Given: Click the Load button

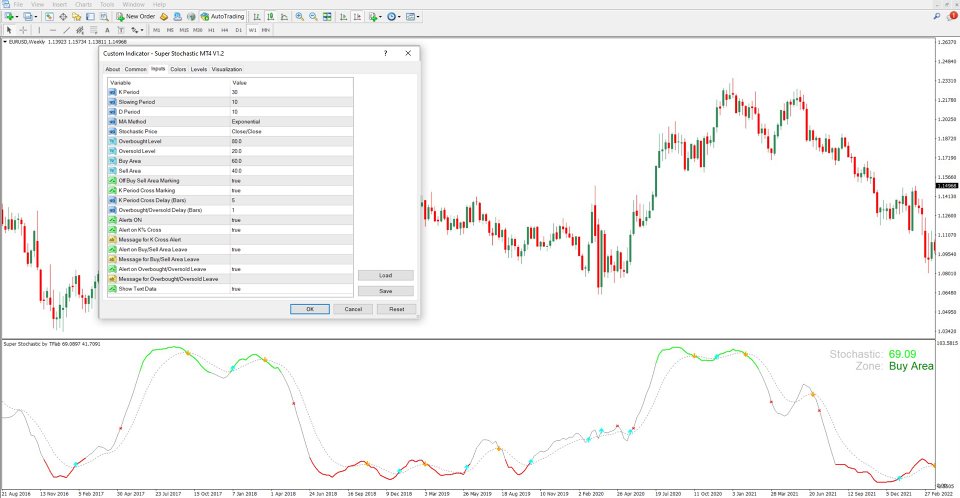Looking at the screenshot, I should [x=385, y=275].
